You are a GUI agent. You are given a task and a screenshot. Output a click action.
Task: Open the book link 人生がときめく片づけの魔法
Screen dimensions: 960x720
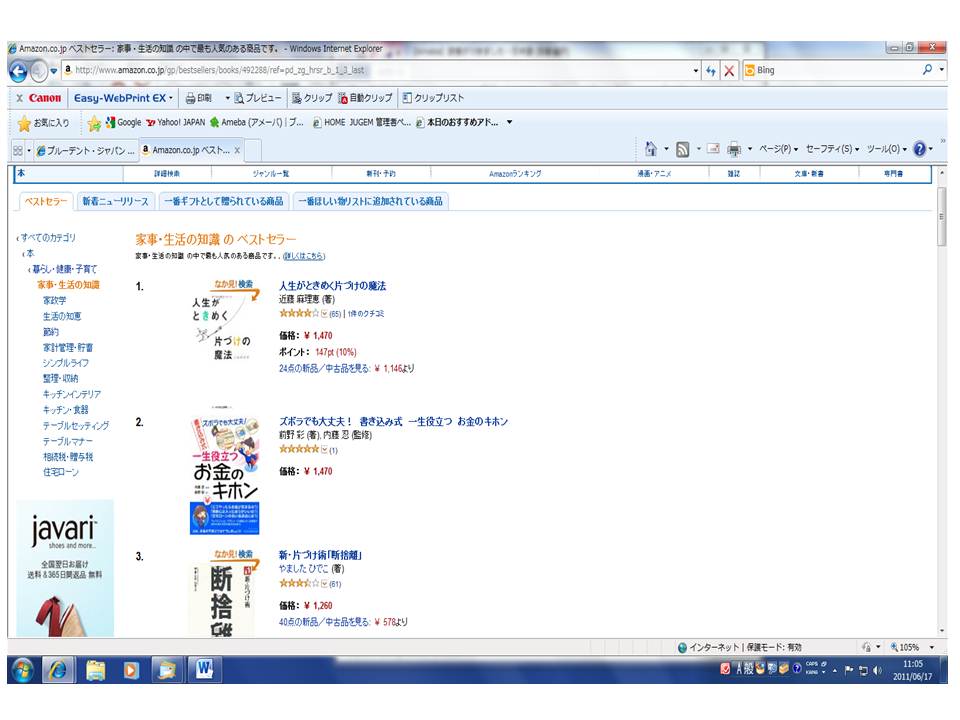click(332, 286)
